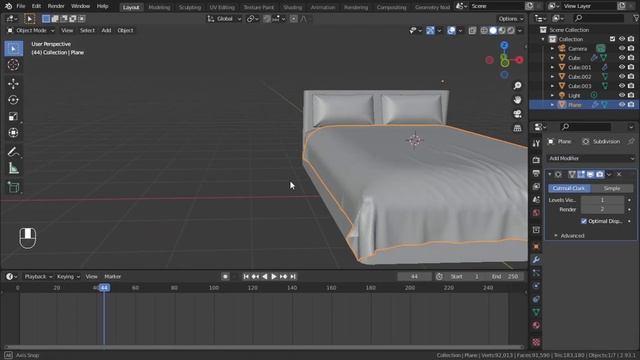Select the Cursor tool
The image size is (640, 360).
click(13, 65)
